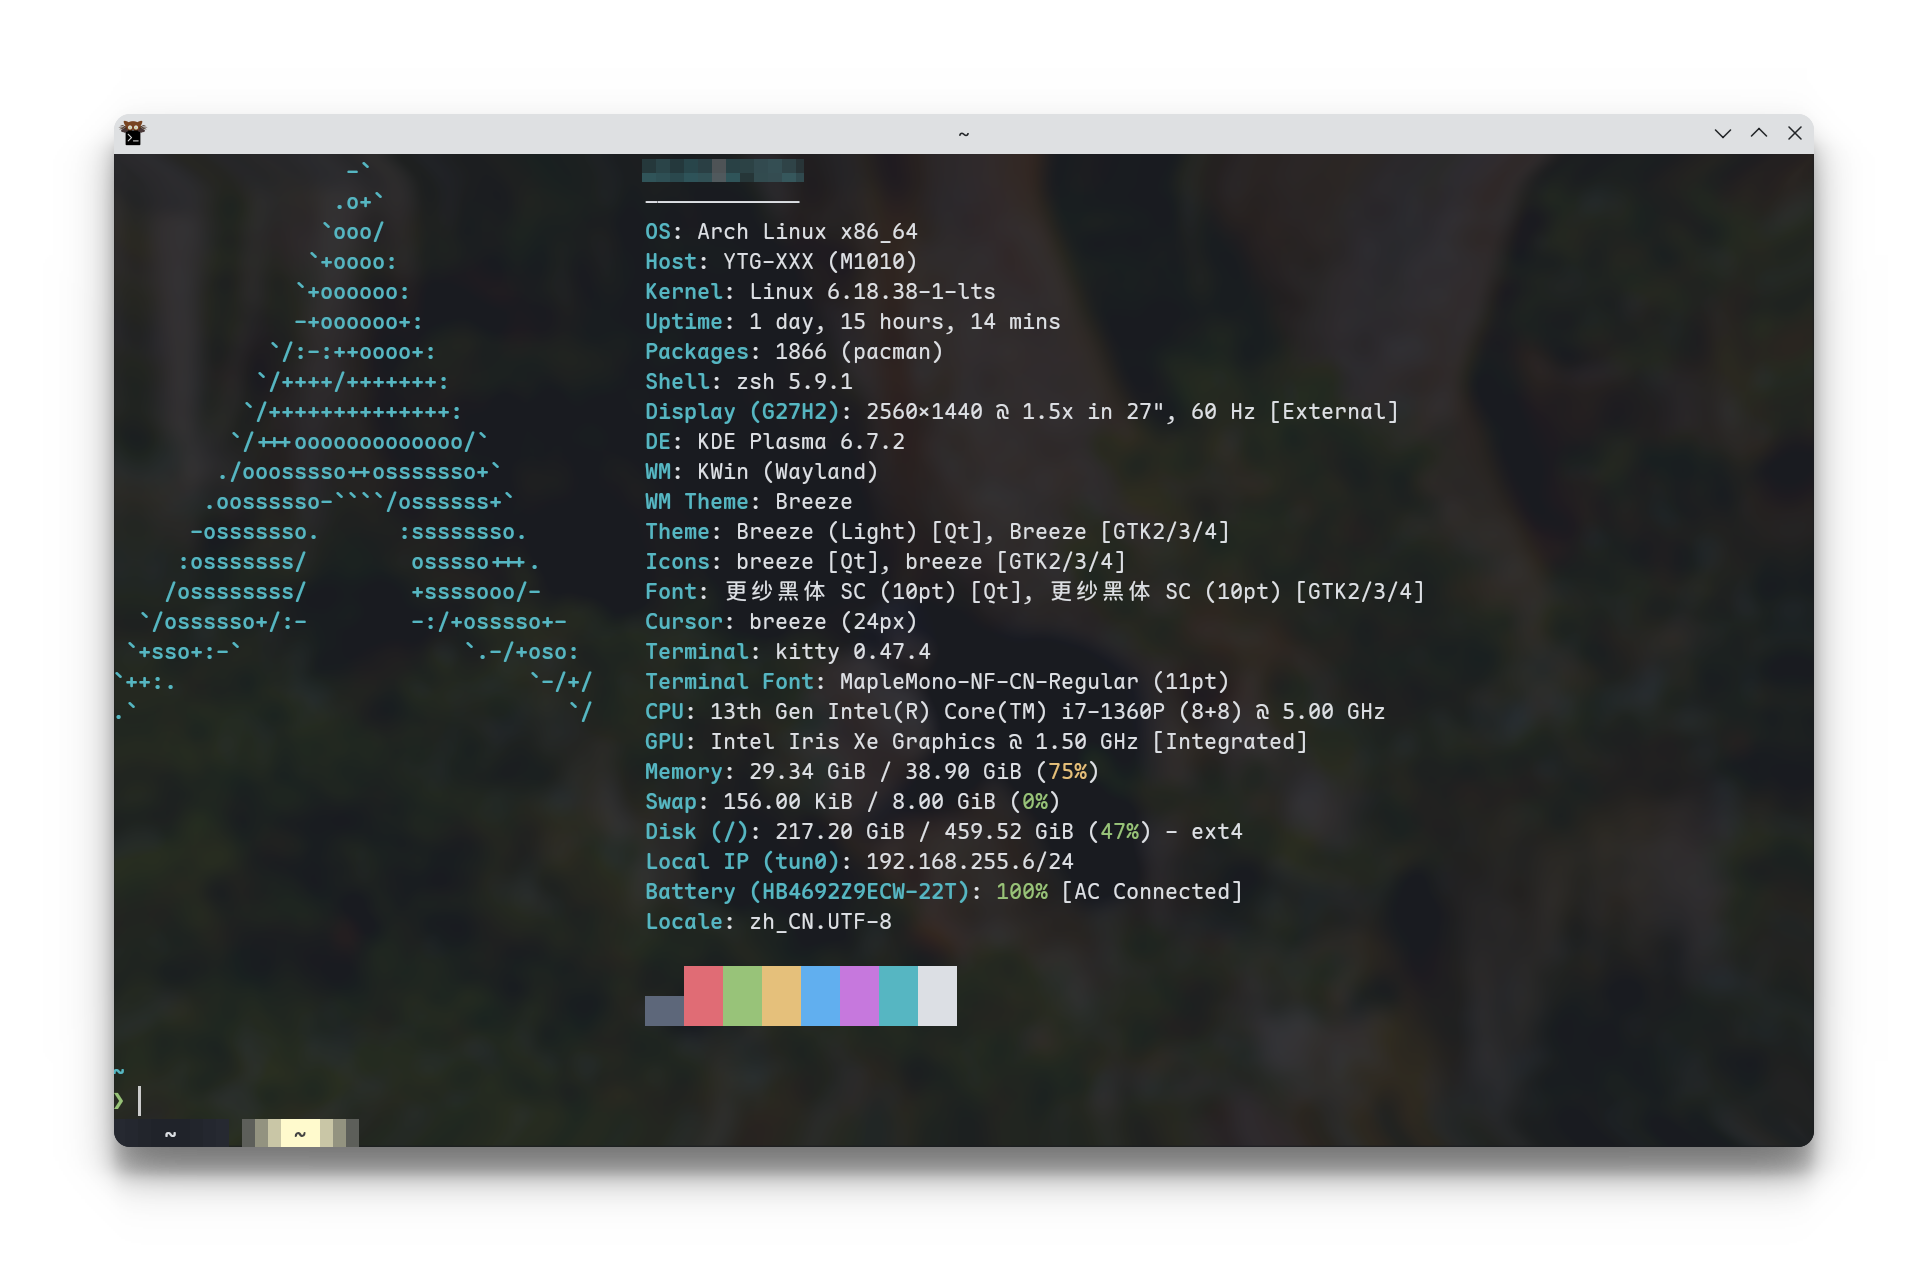Screen dimensions: 1928x1261
Task: Click the window title ~ text
Action: [x=964, y=134]
